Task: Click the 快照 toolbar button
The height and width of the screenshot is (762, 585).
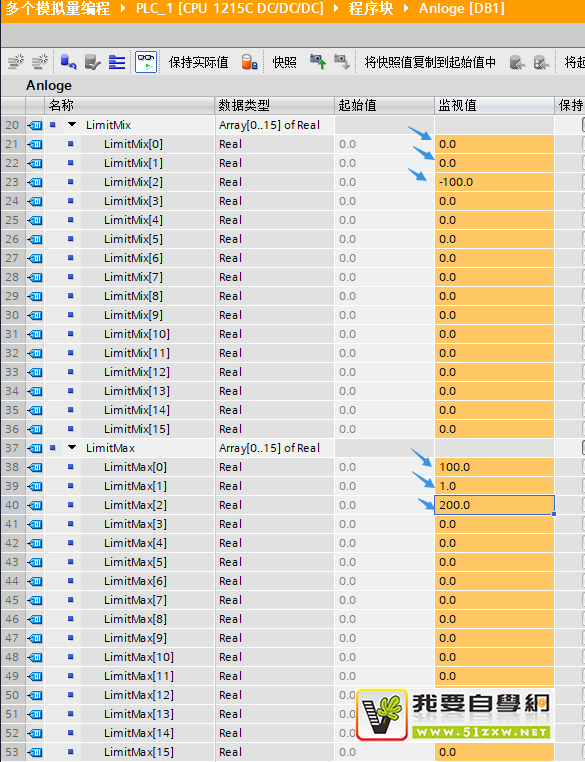Action: (x=284, y=62)
